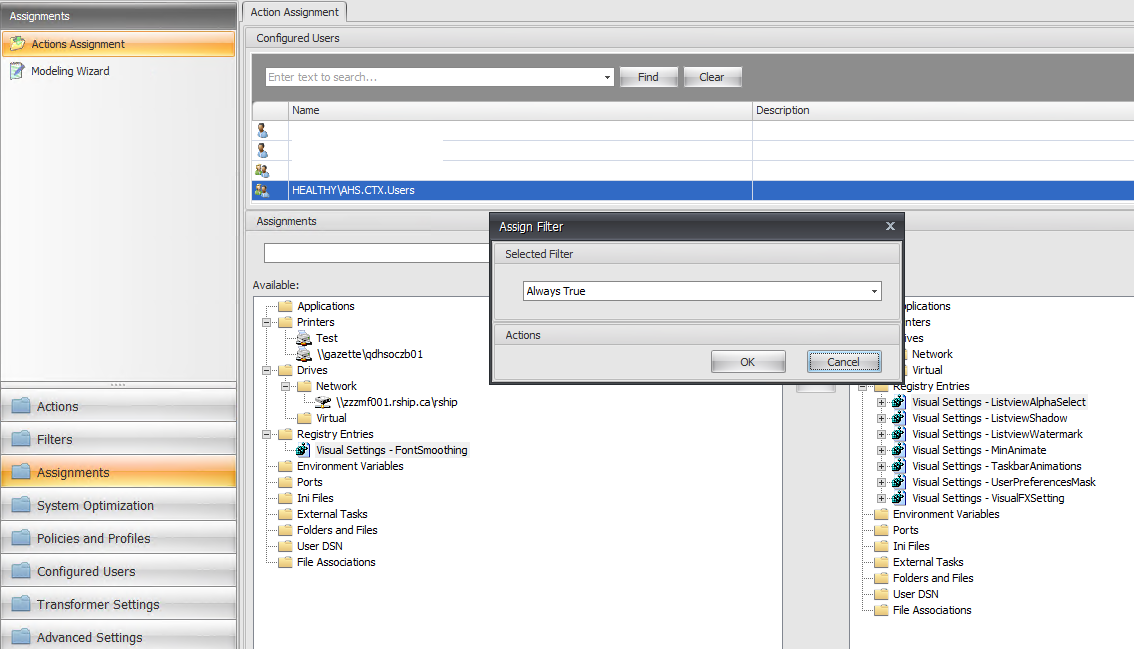Click the Name column header
The height and width of the screenshot is (649, 1134).
(x=520, y=110)
